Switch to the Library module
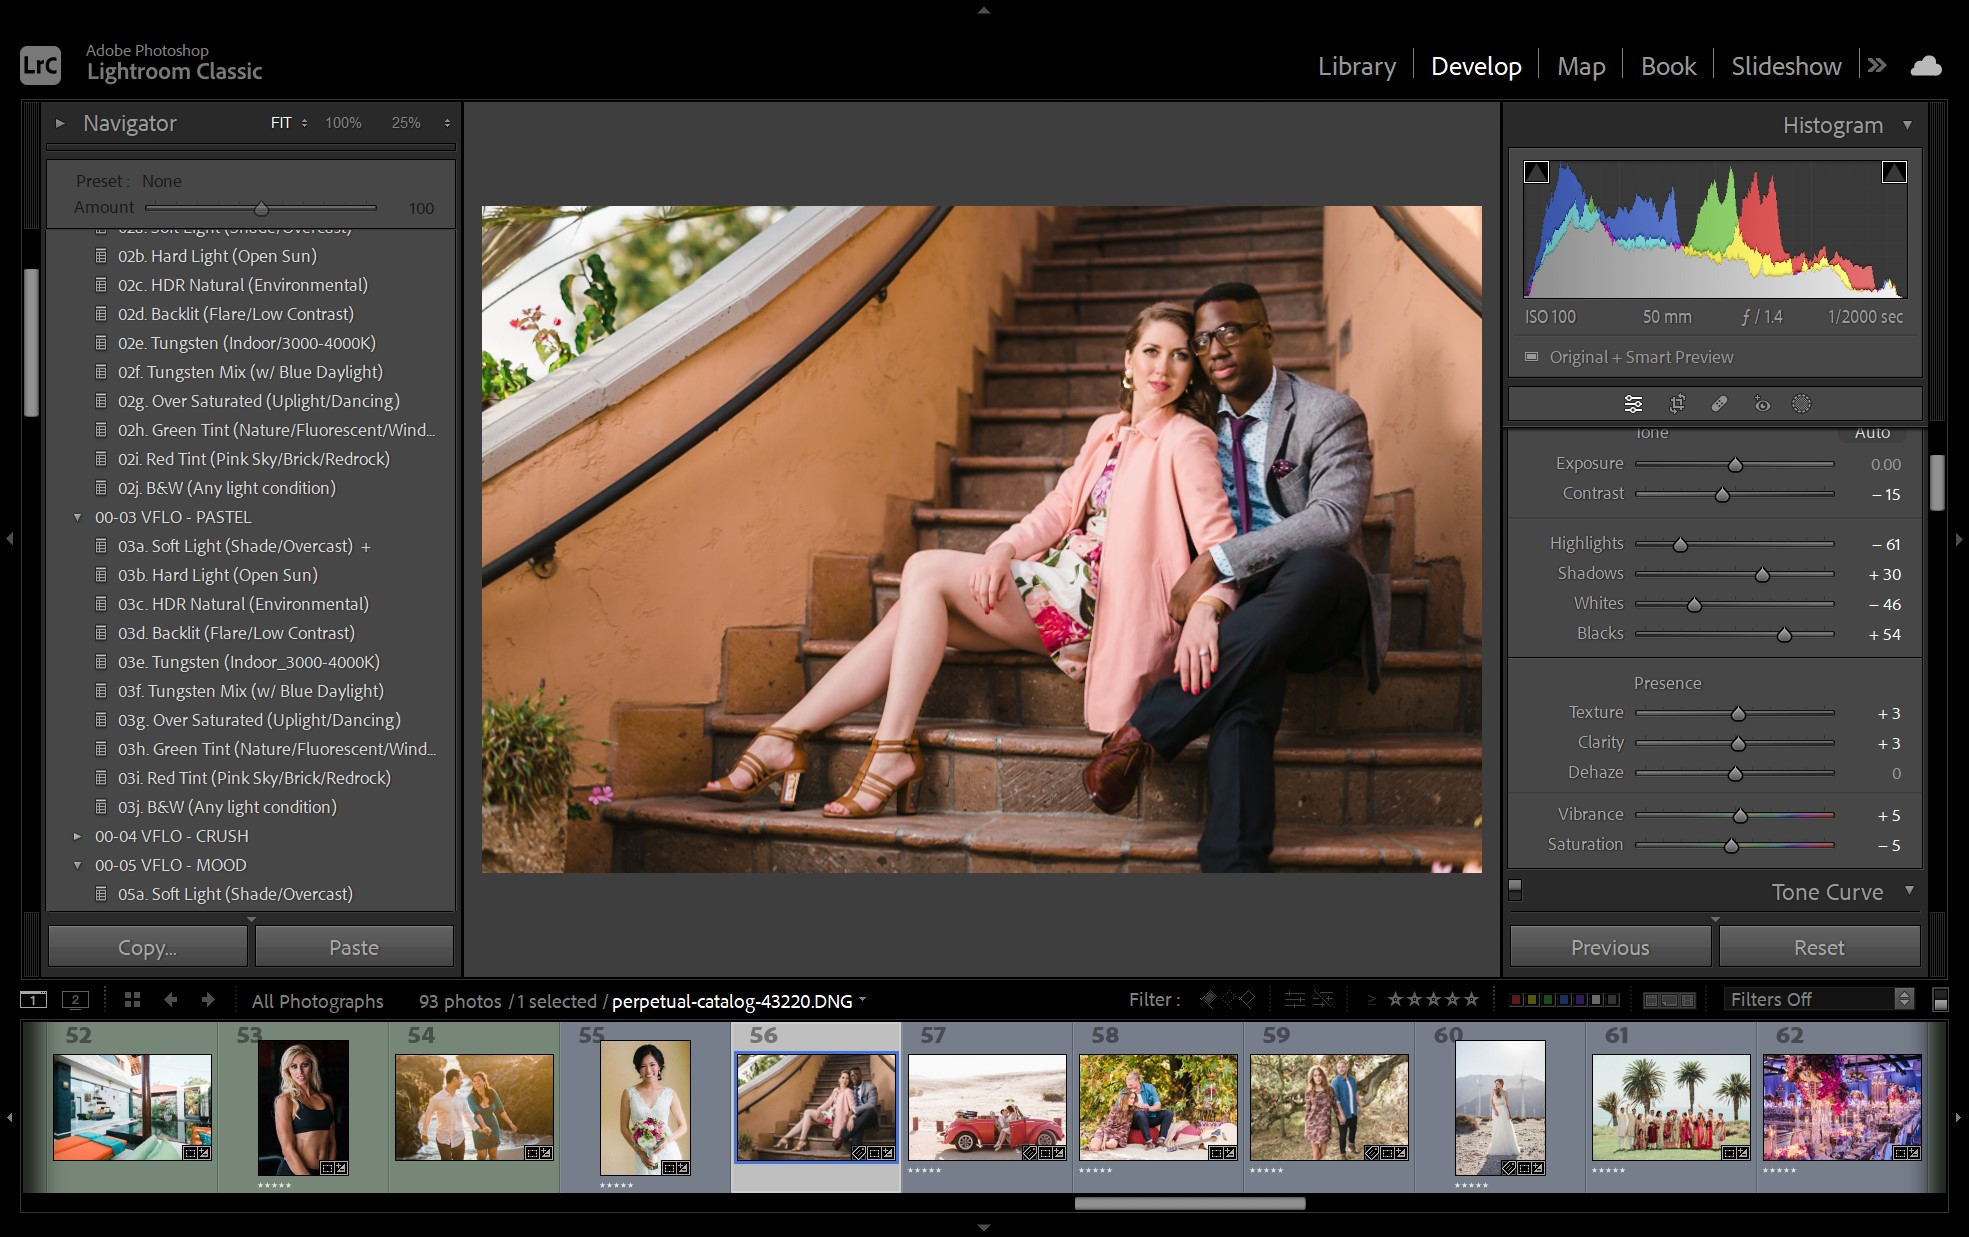 [1356, 65]
